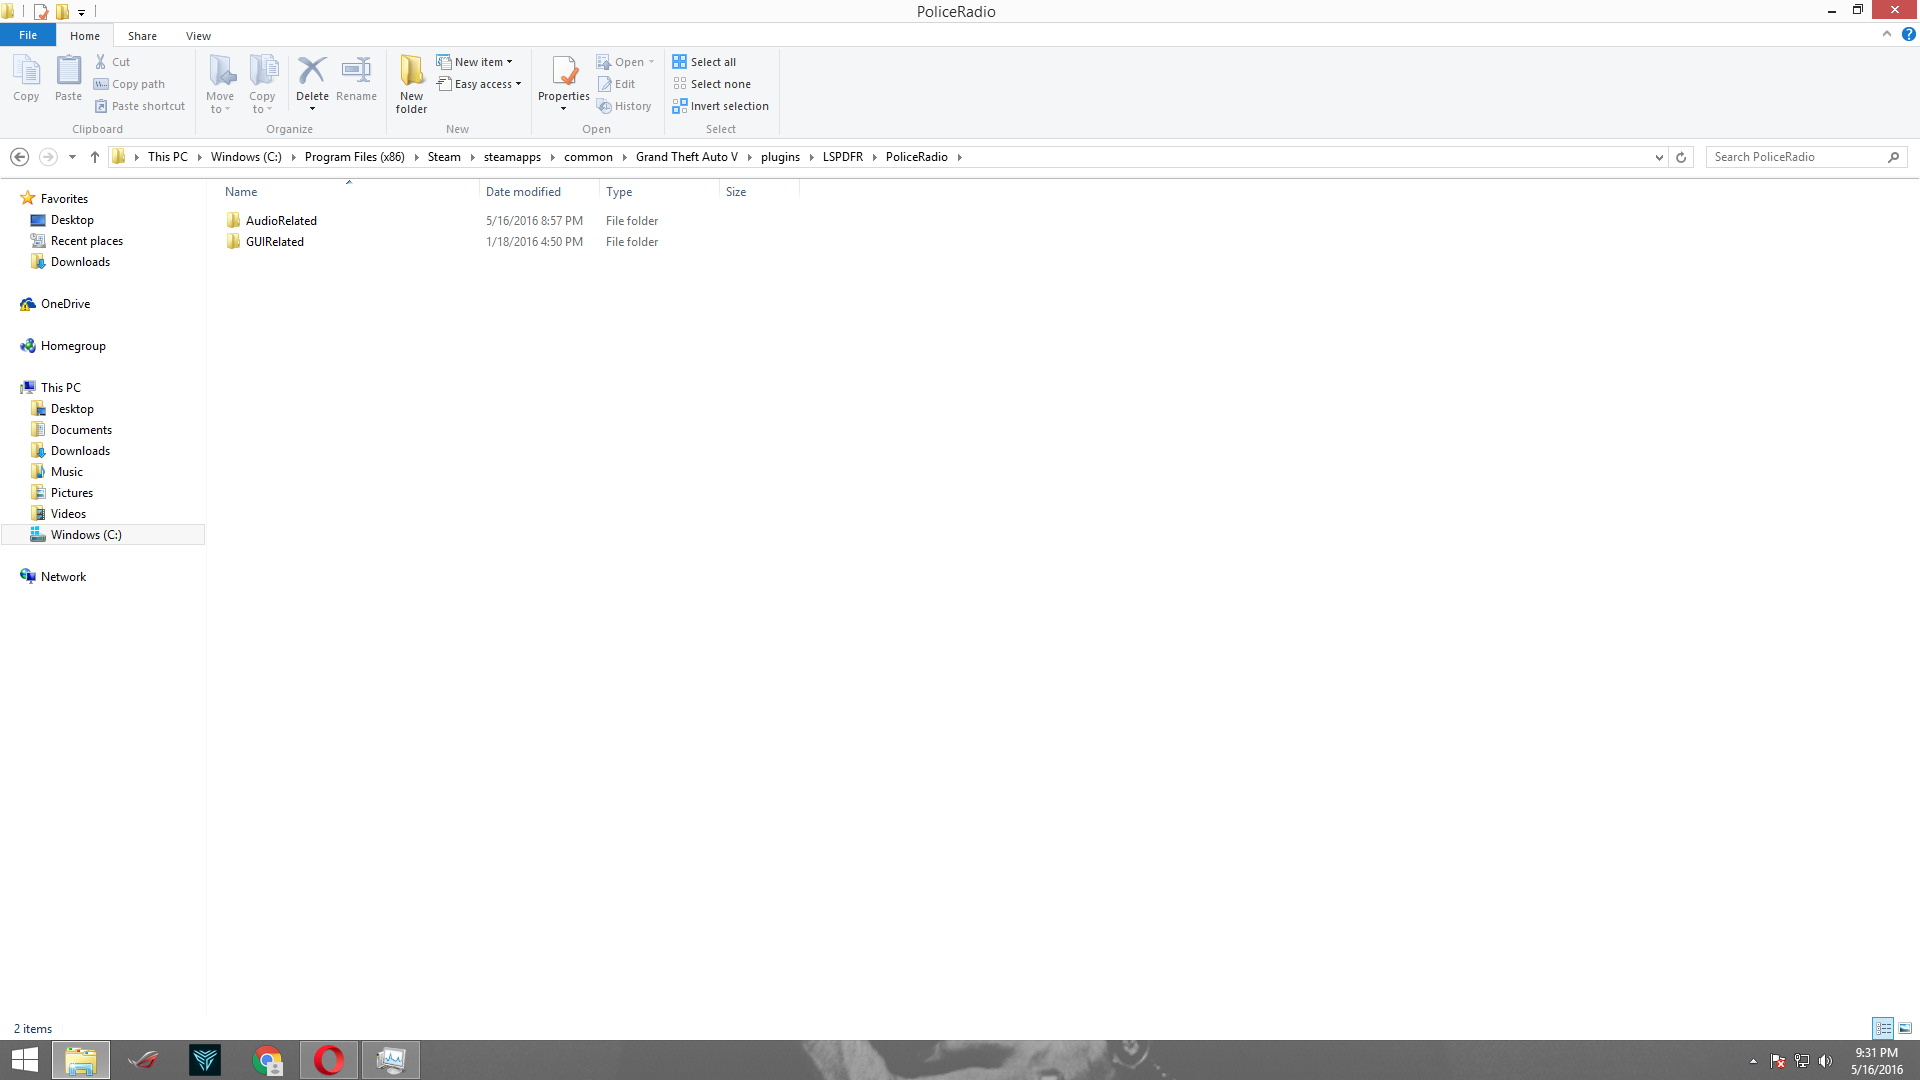Switch to details list view
This screenshot has height=1080, width=1920.
coord(1883,1028)
